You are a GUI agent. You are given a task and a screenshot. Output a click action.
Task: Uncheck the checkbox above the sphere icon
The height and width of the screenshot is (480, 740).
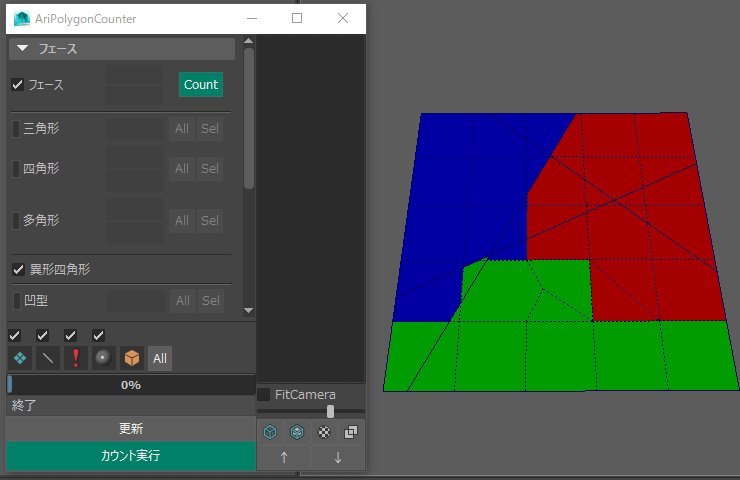98,336
